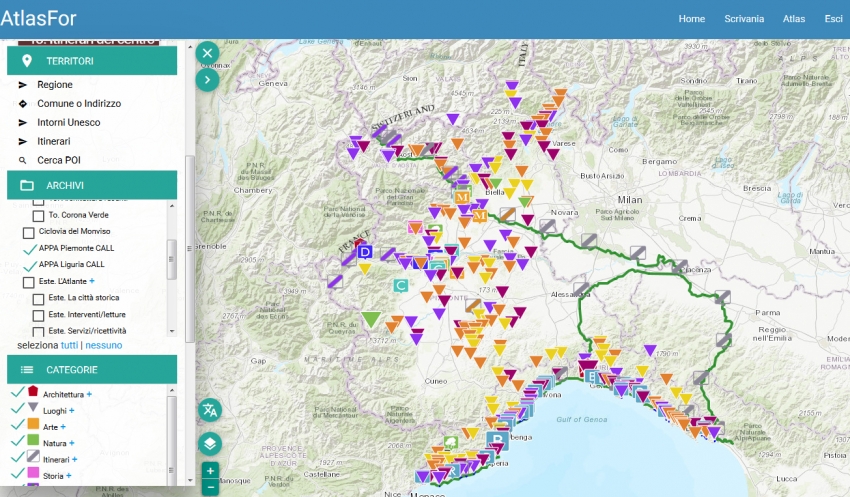Expand Arte subcategories with plus sign
850x497 pixels.
click(63, 427)
